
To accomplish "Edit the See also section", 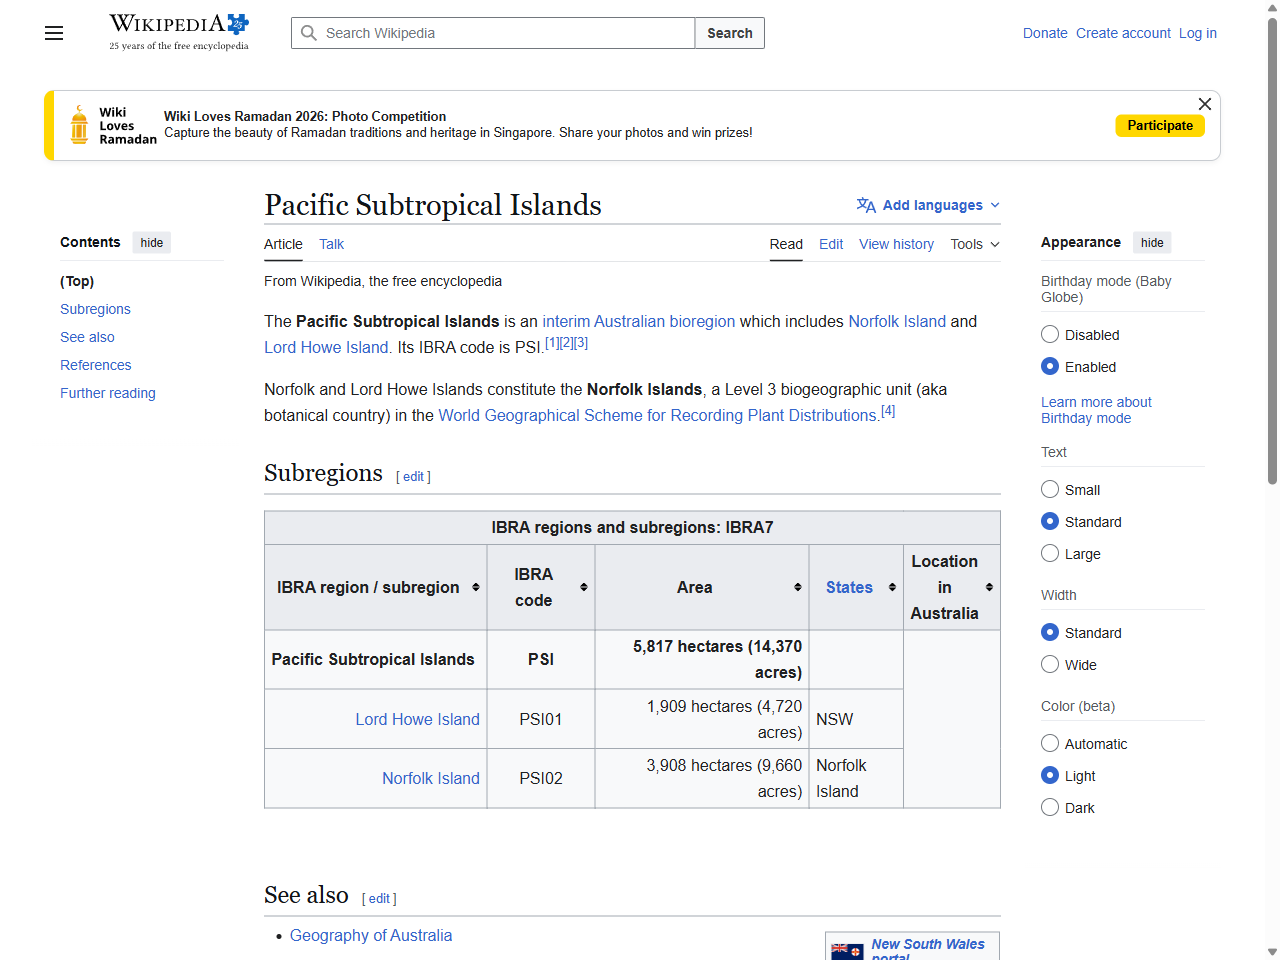I will pos(379,899).
